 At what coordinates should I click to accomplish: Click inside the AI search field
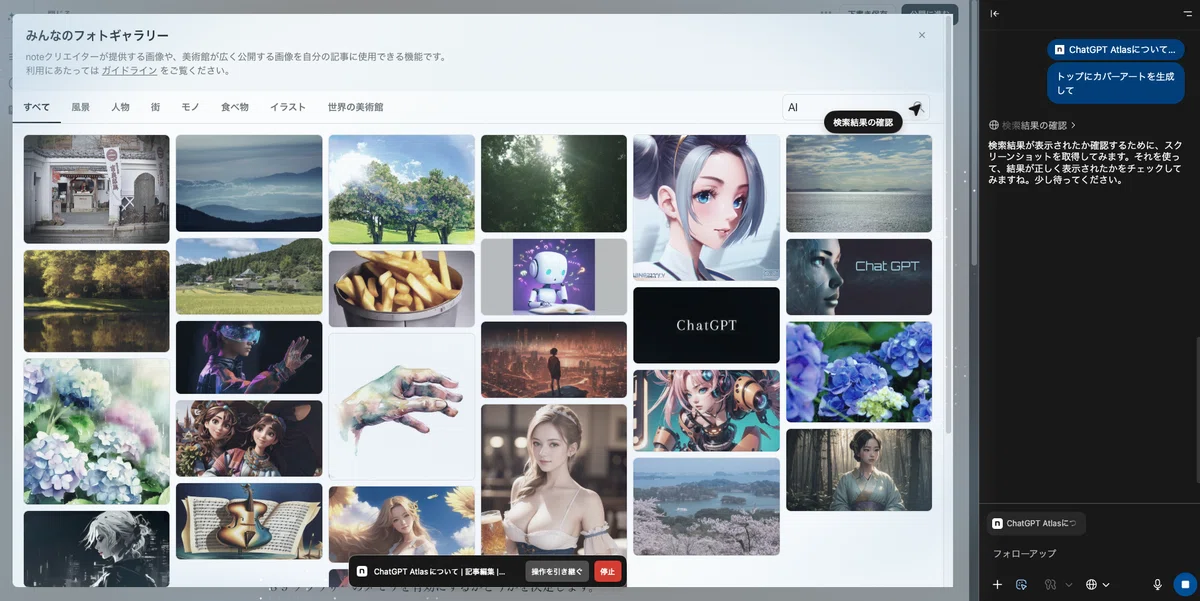tap(840, 106)
